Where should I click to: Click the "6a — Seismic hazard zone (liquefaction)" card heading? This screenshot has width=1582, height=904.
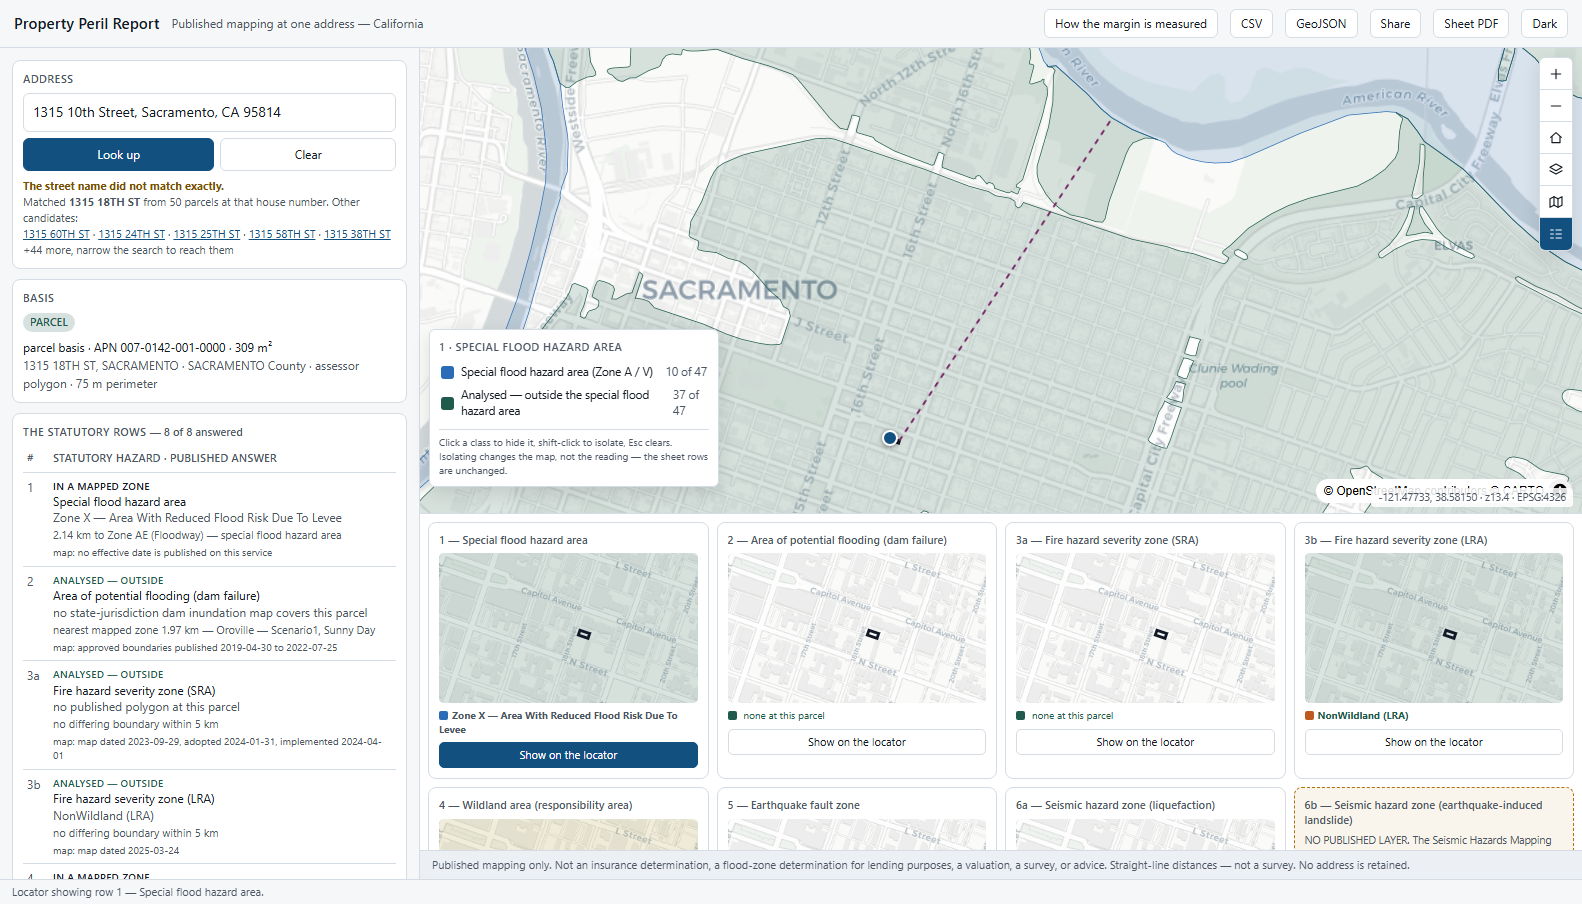1116,805
